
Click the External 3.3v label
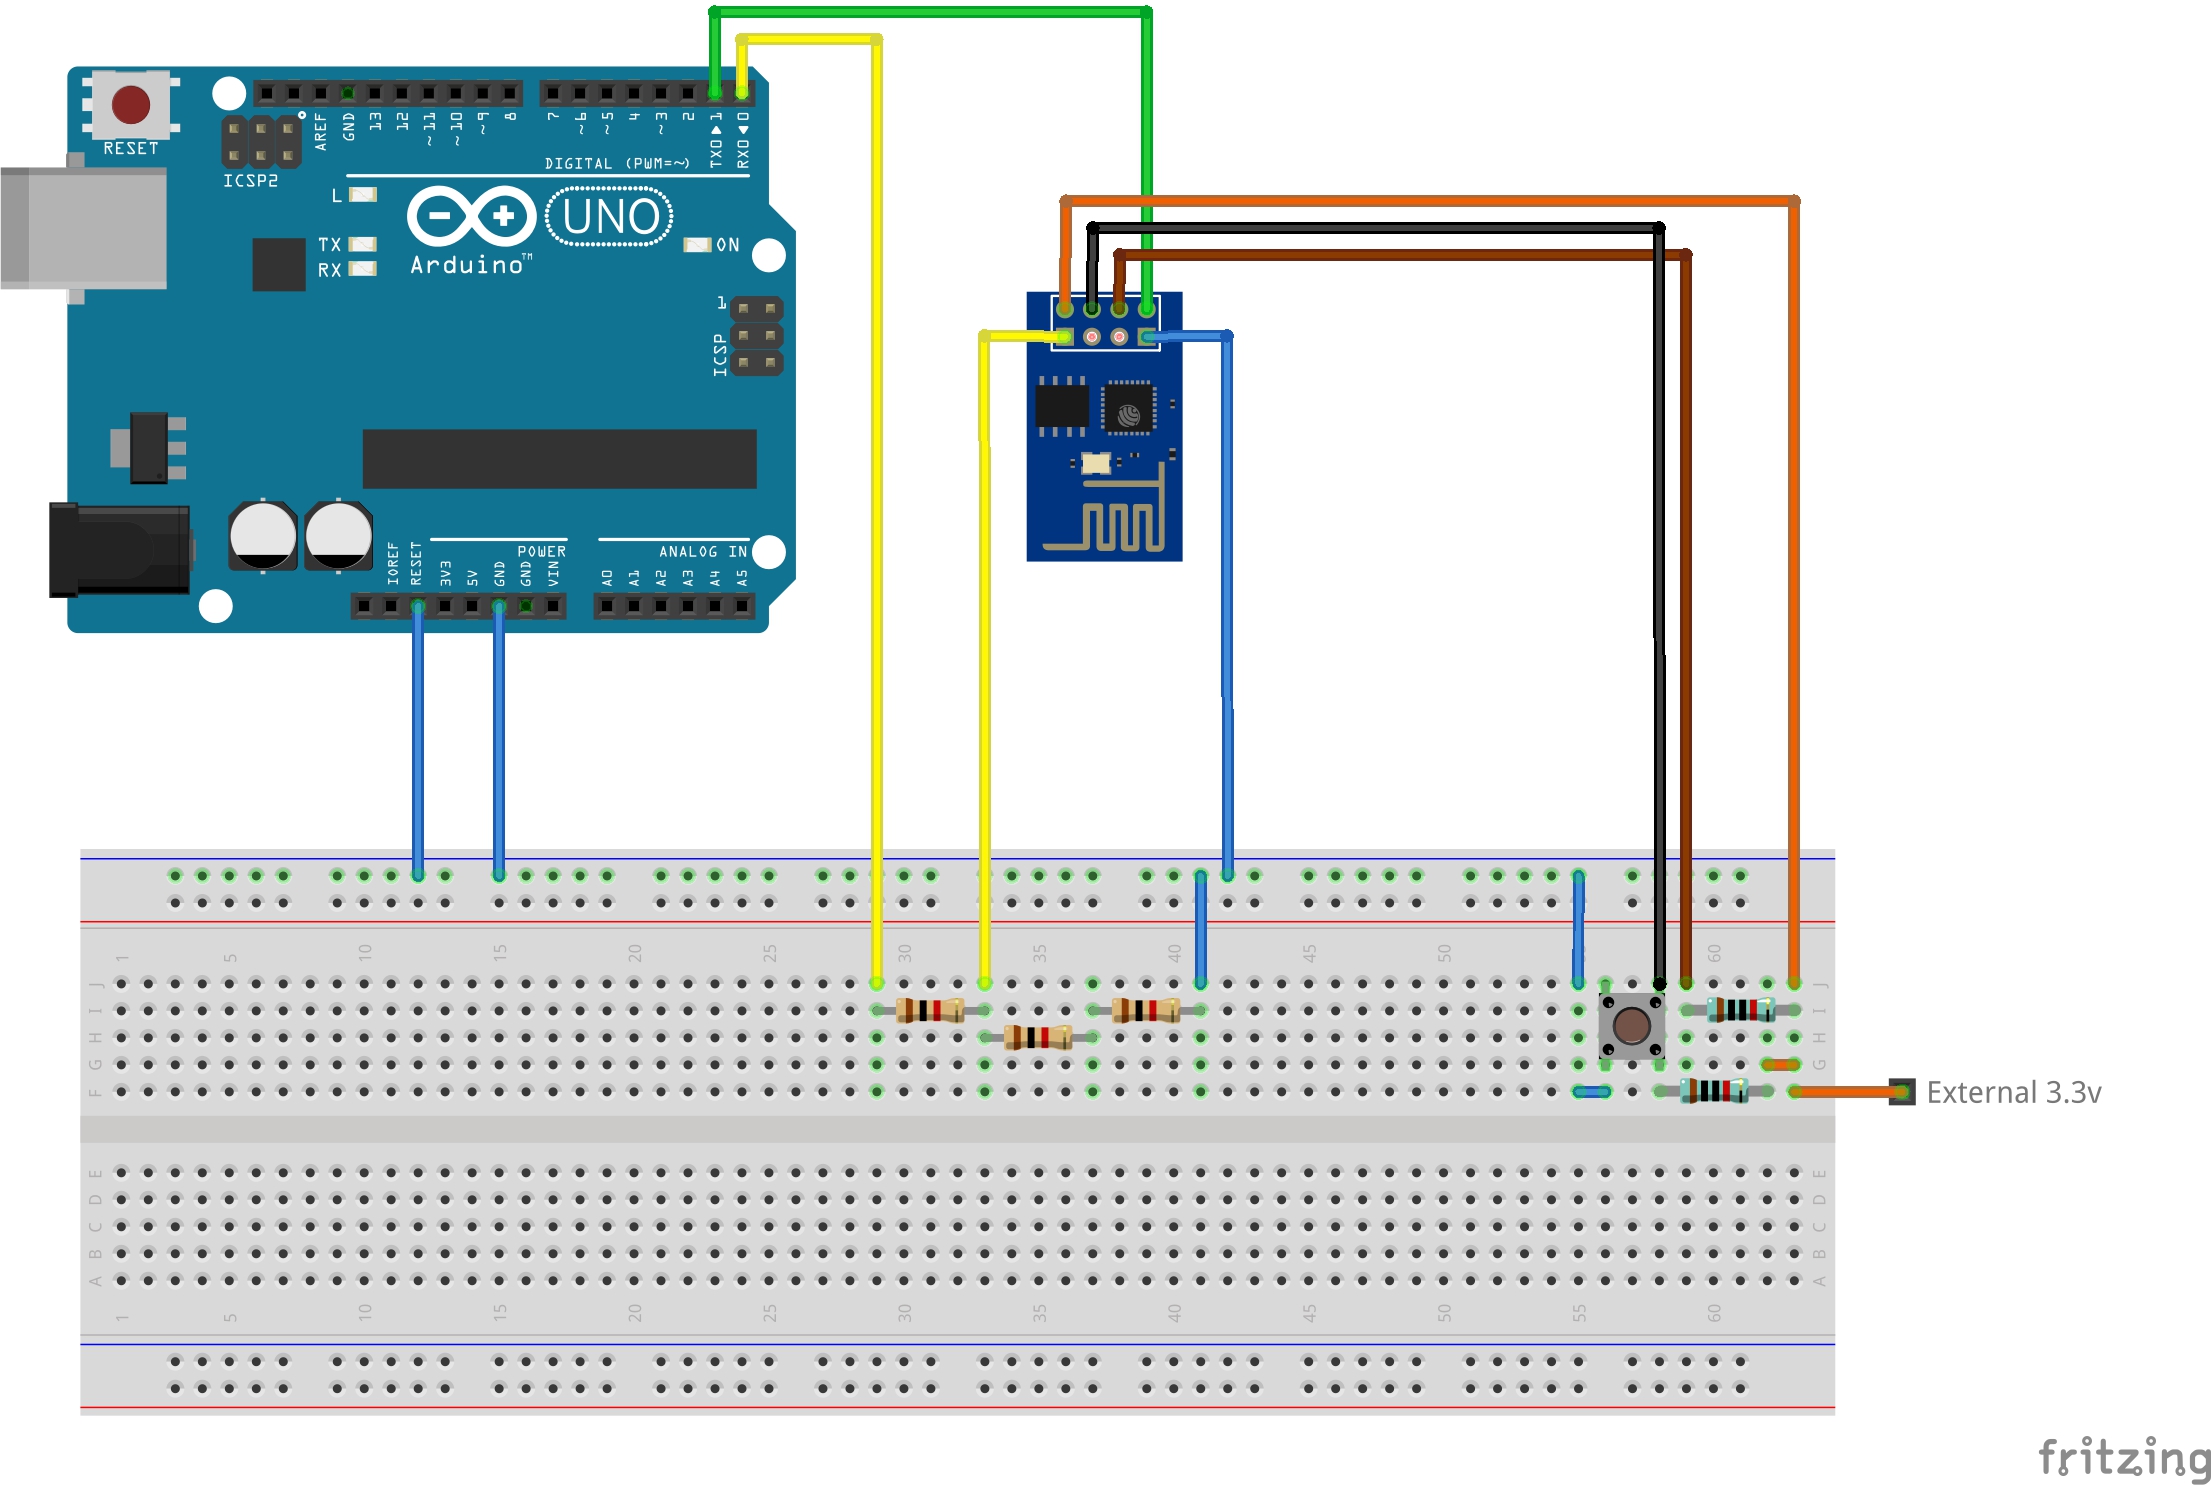tap(2013, 1092)
